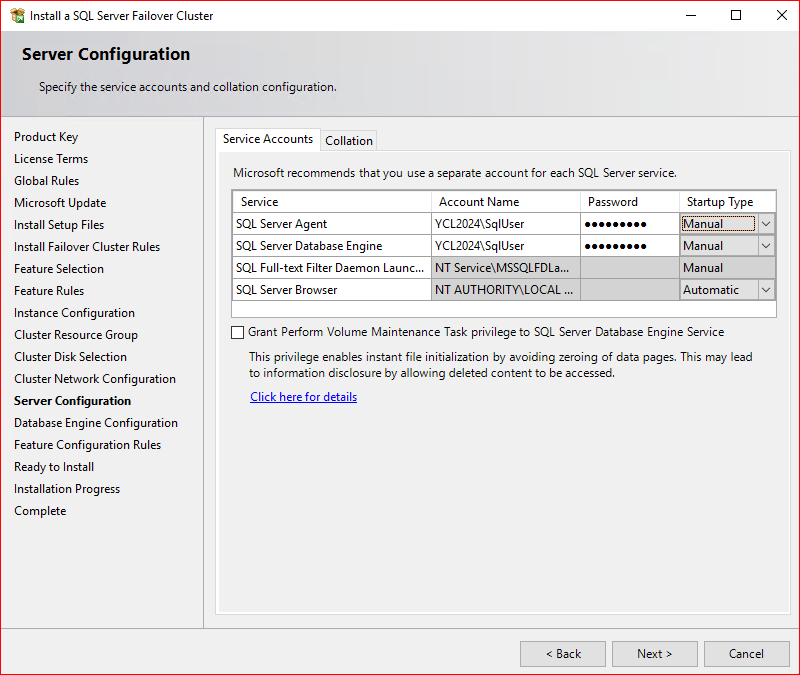Maximize the installer window
Viewport: 800px width, 675px height.
point(736,15)
